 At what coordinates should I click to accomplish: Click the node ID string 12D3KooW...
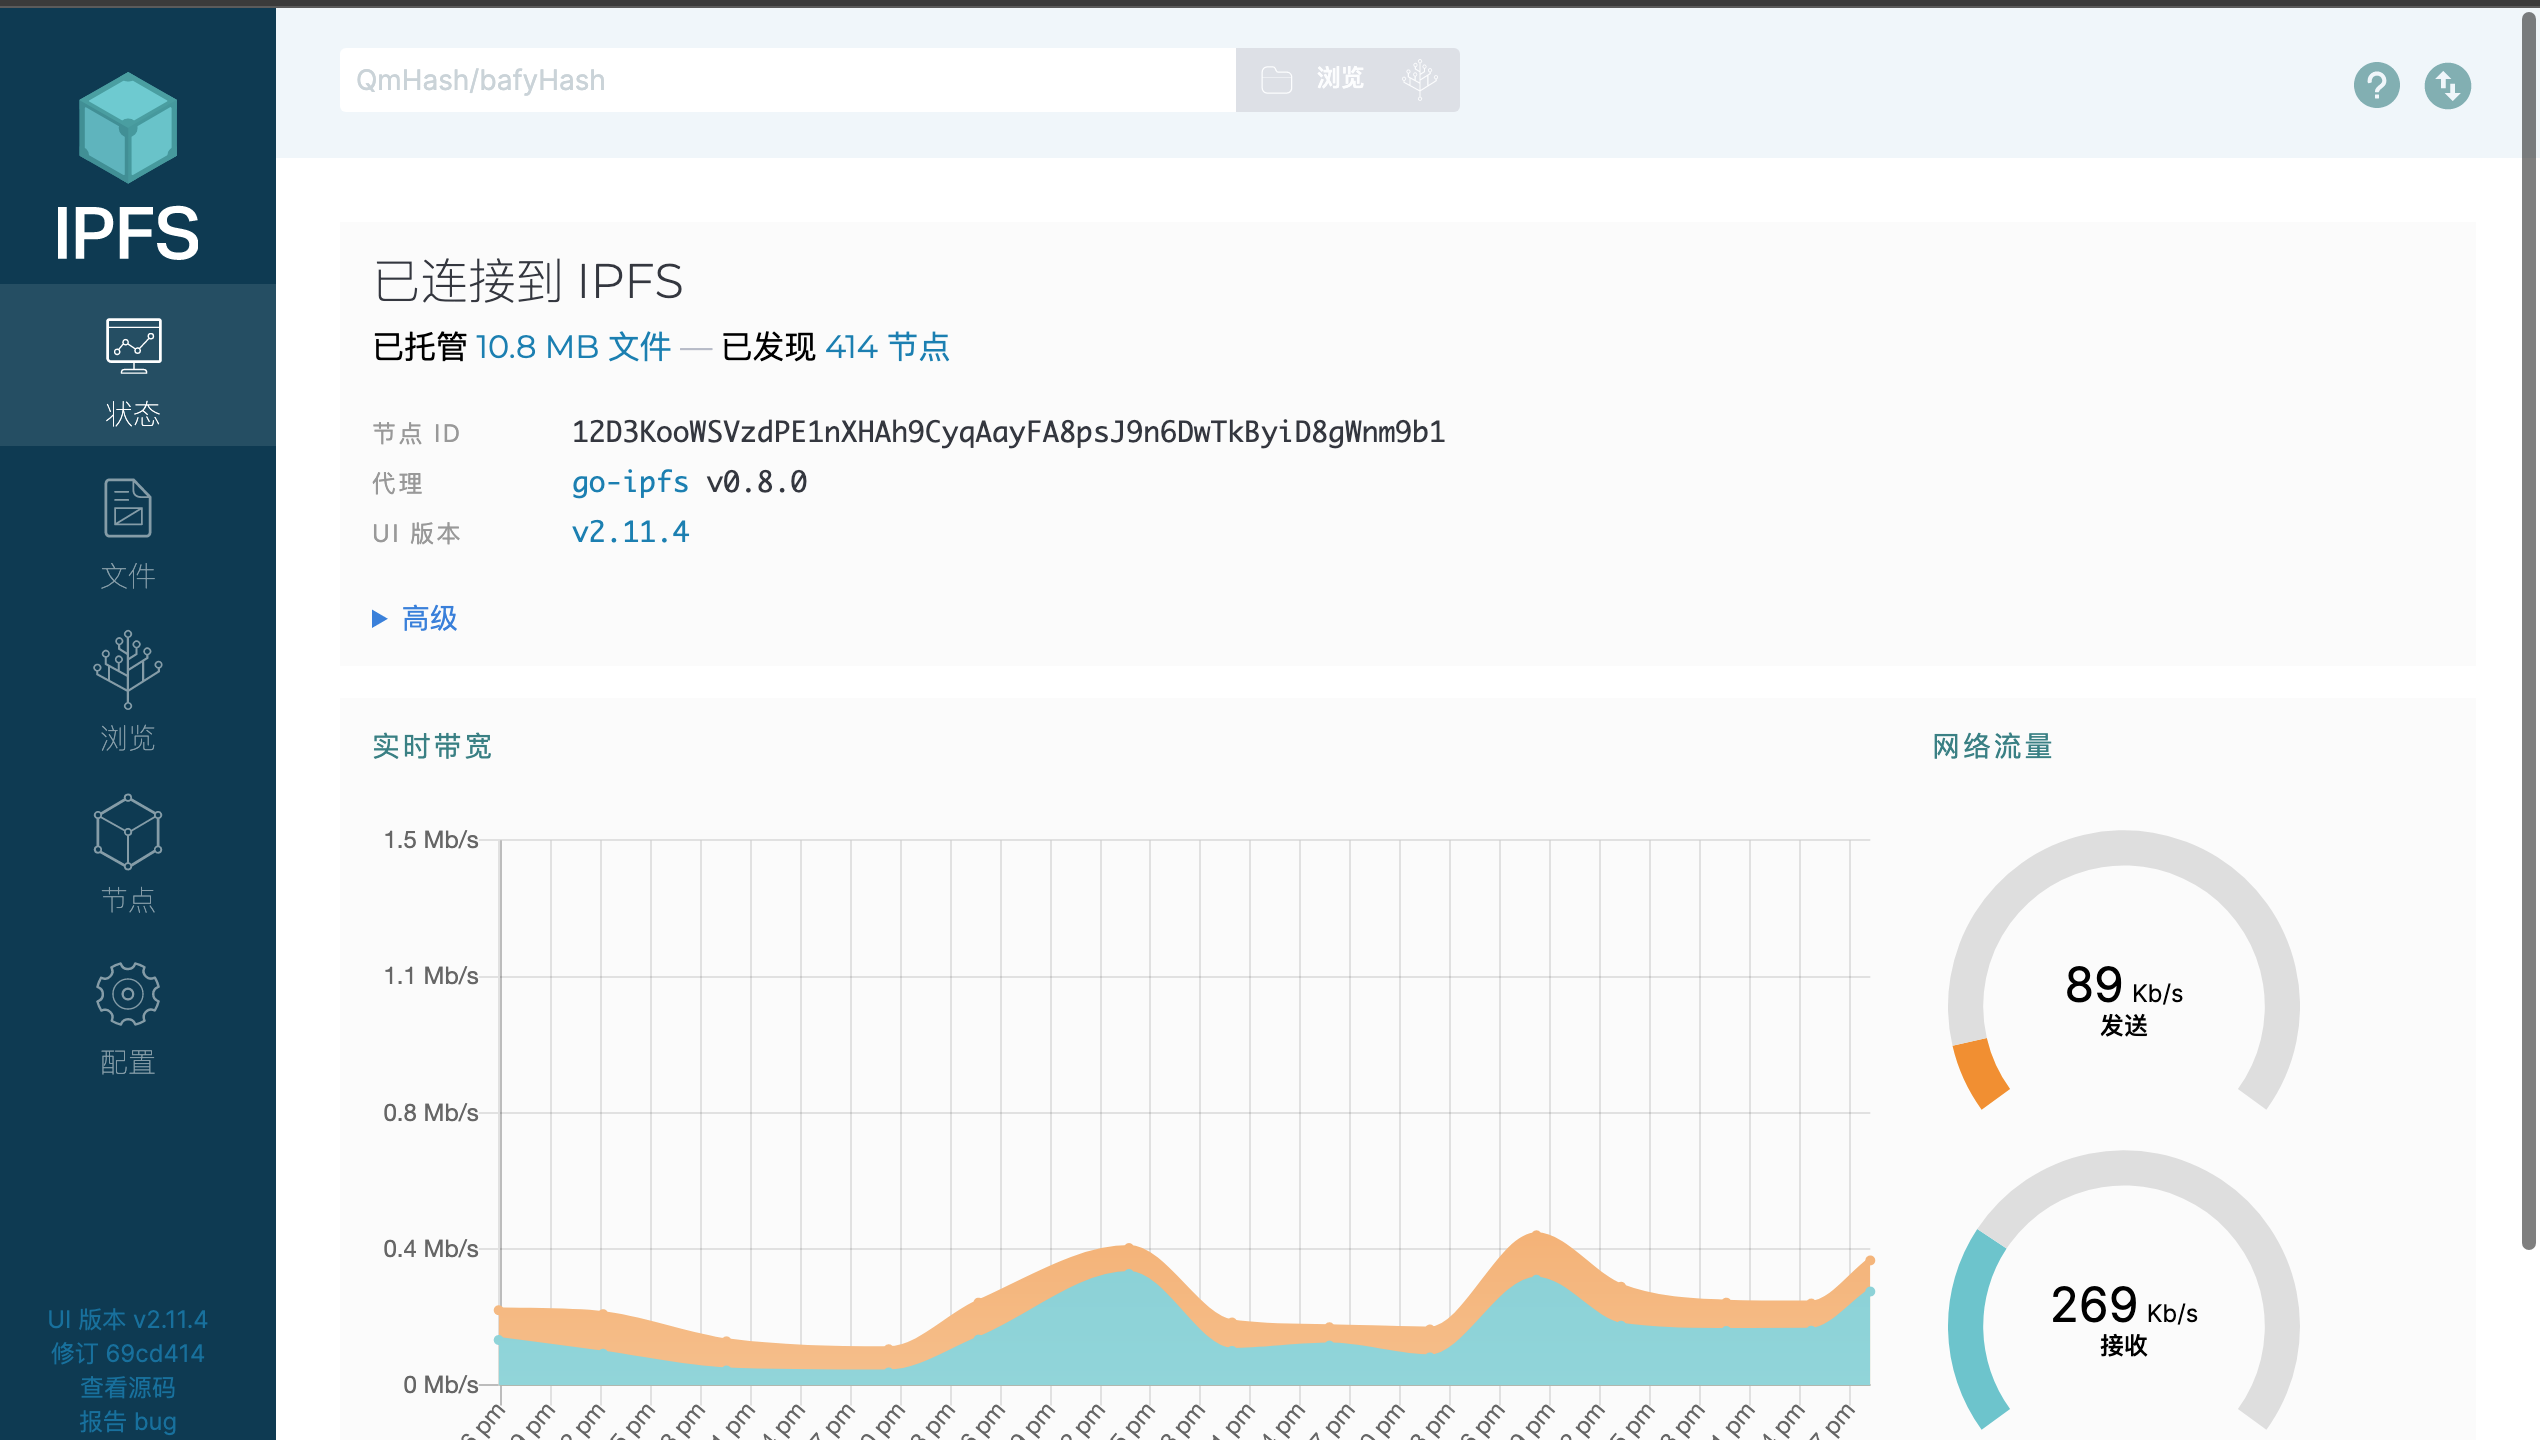[1008, 432]
